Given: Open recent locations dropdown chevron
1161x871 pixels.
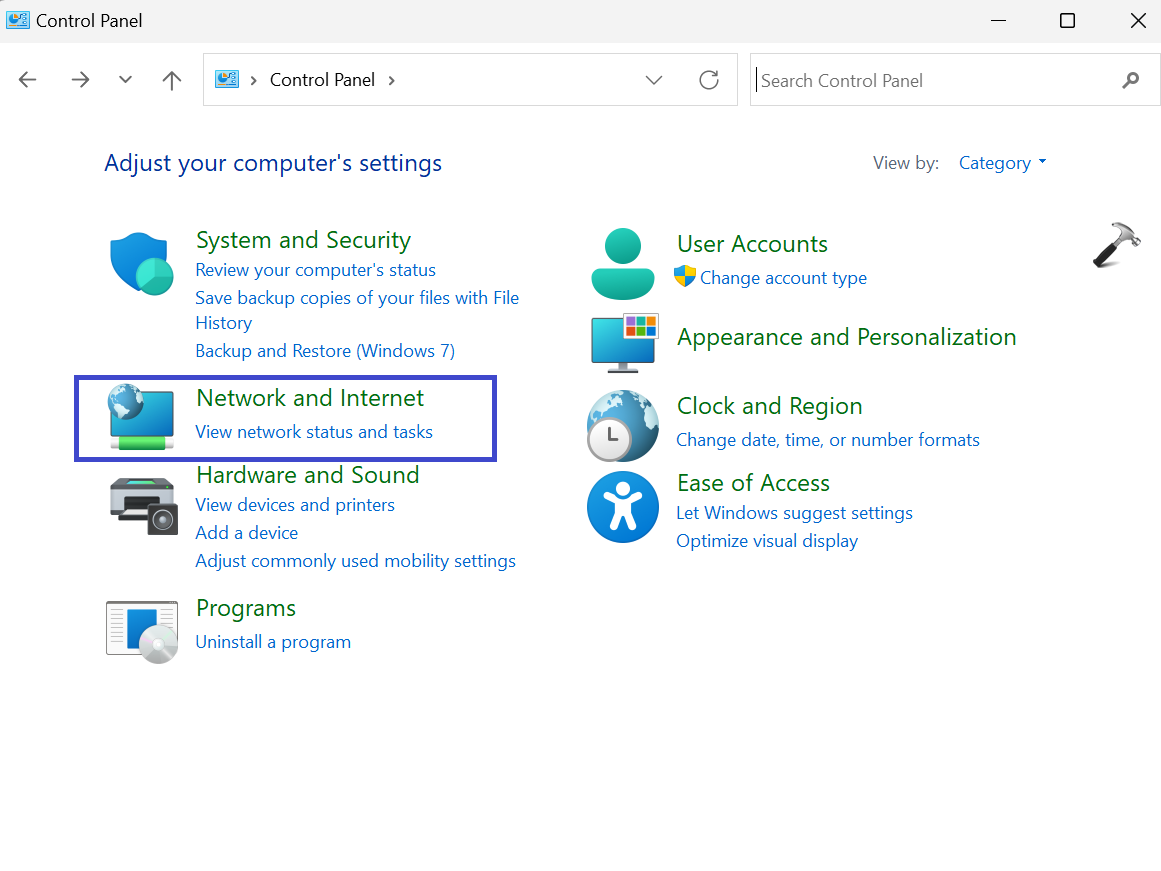Looking at the screenshot, I should (125, 80).
